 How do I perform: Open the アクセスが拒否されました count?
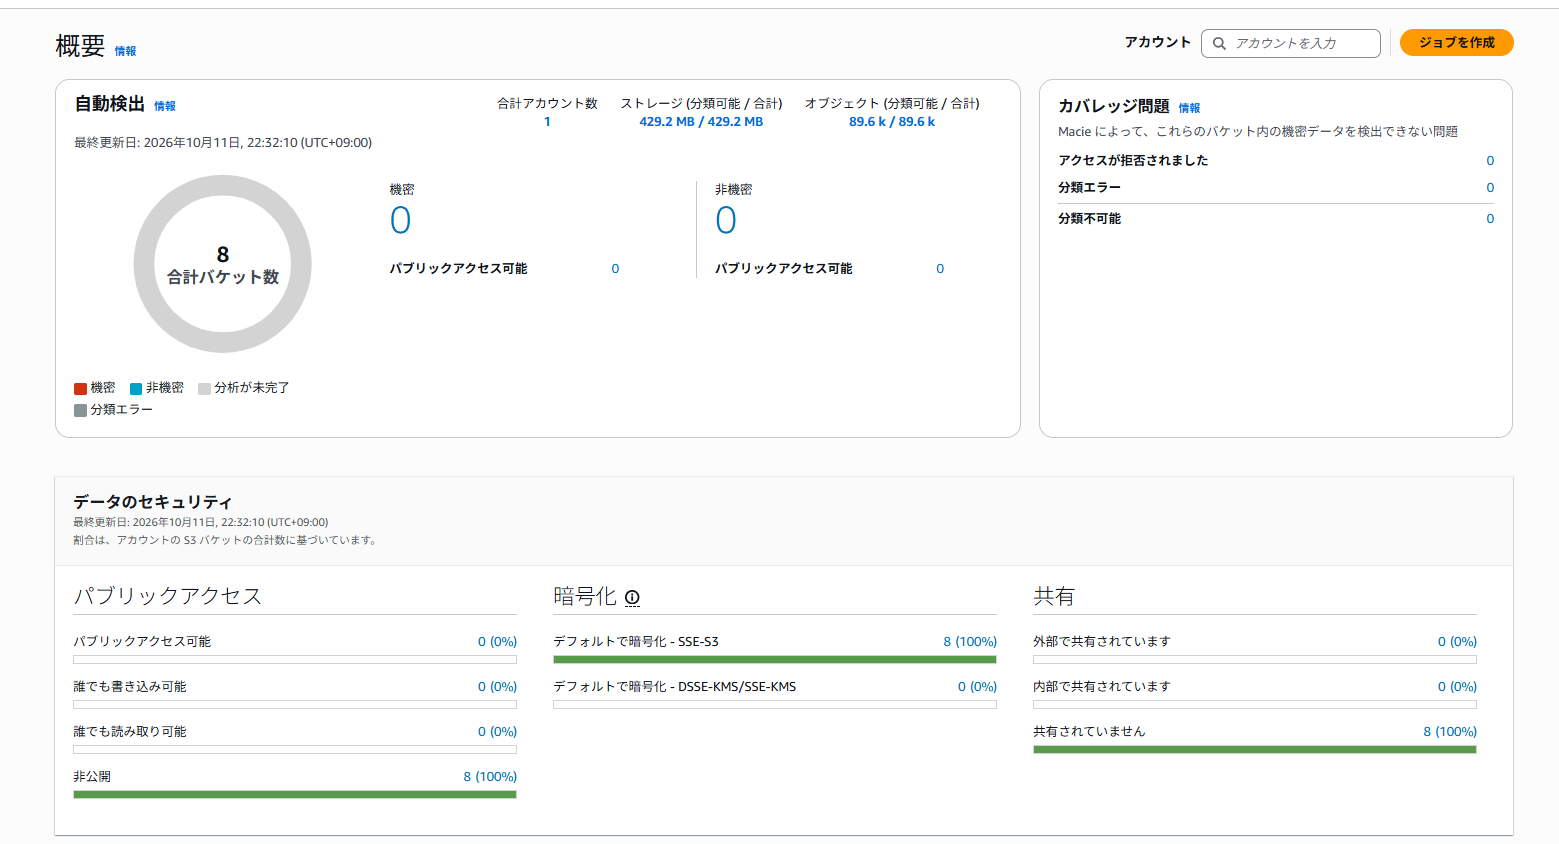pyautogui.click(x=1490, y=161)
